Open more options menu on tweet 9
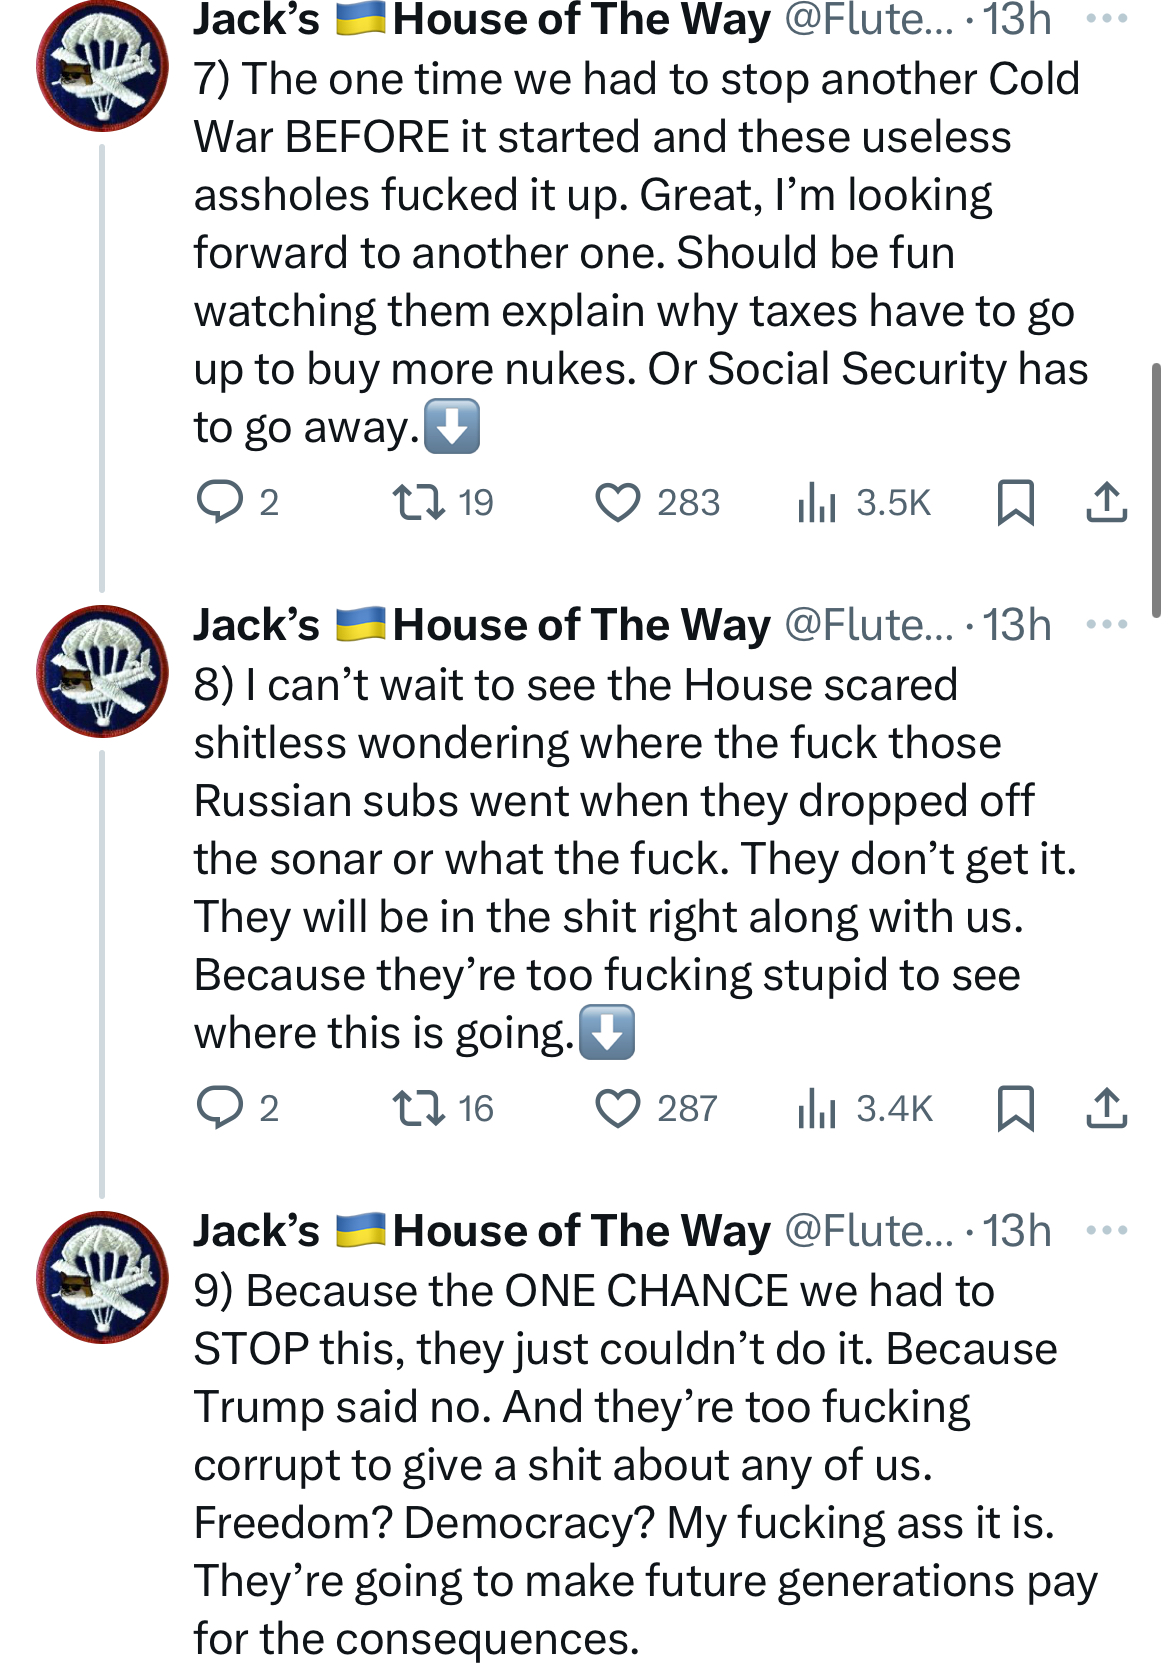Image resolution: width=1170 pixels, height=1663 pixels. pos(1106,1231)
